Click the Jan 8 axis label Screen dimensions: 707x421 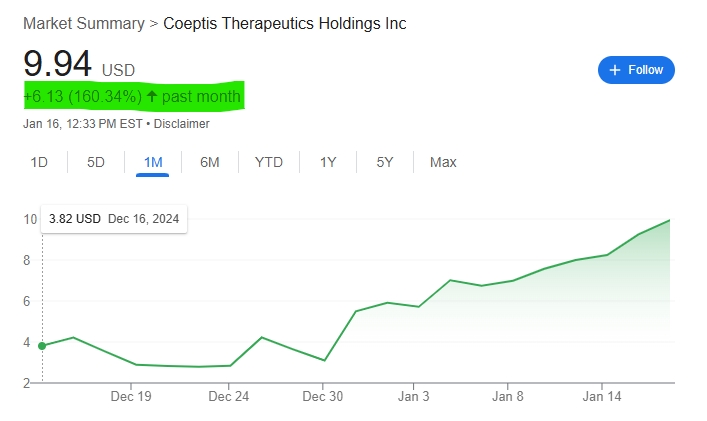[x=508, y=397]
